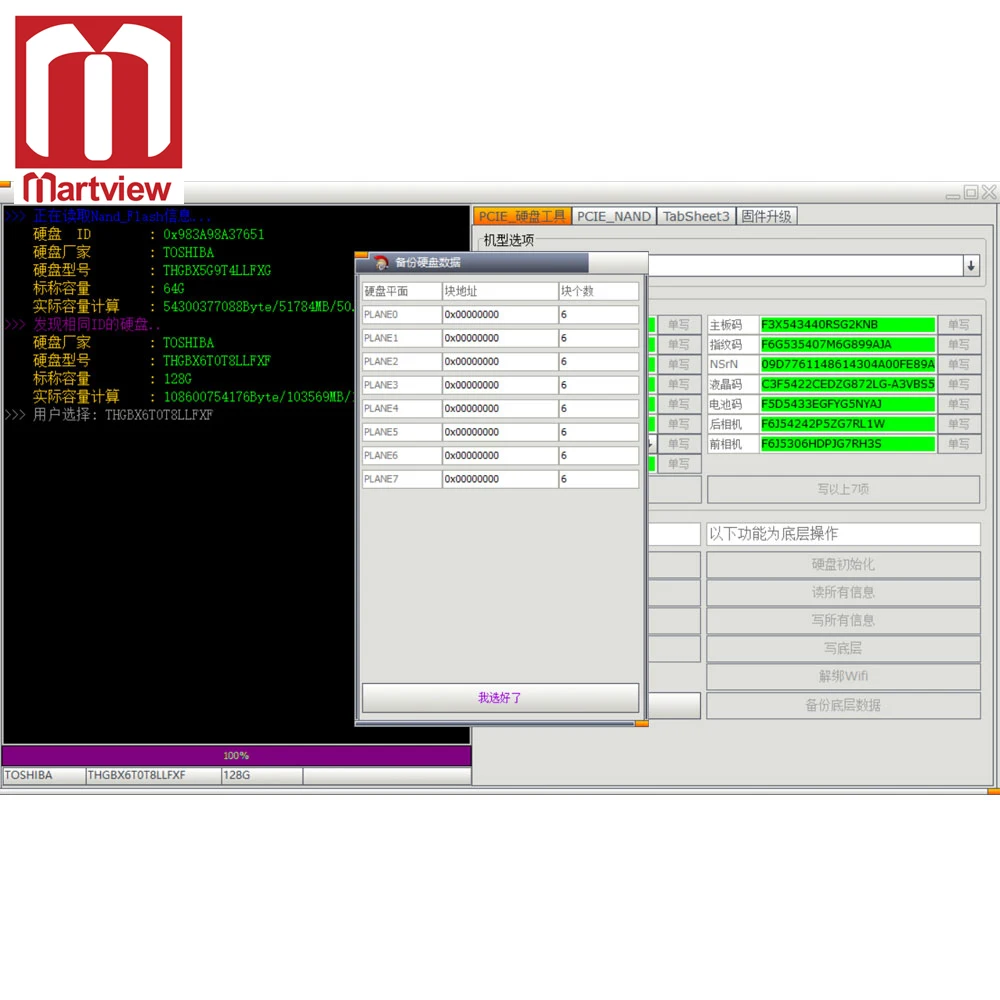Edit the 前相机 value field
Image resolution: width=1000 pixels, height=1000 pixels.
pyautogui.click(x=848, y=443)
